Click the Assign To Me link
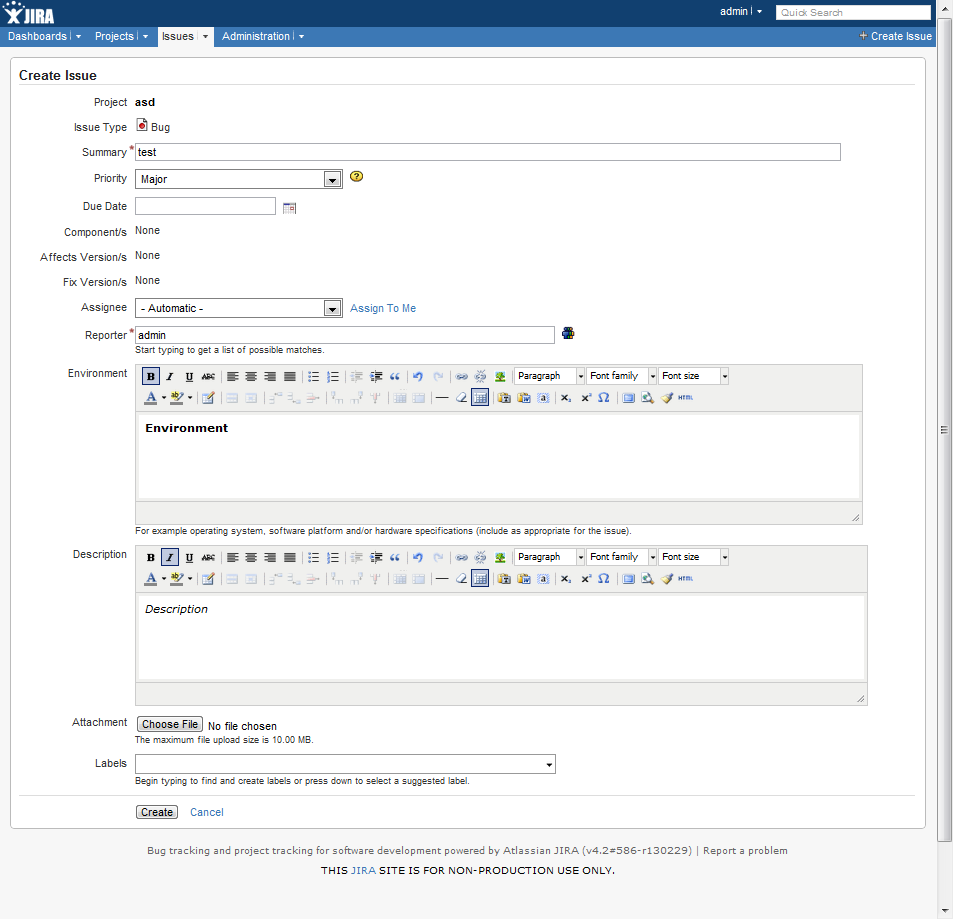The width and height of the screenshot is (953, 919). [x=383, y=308]
